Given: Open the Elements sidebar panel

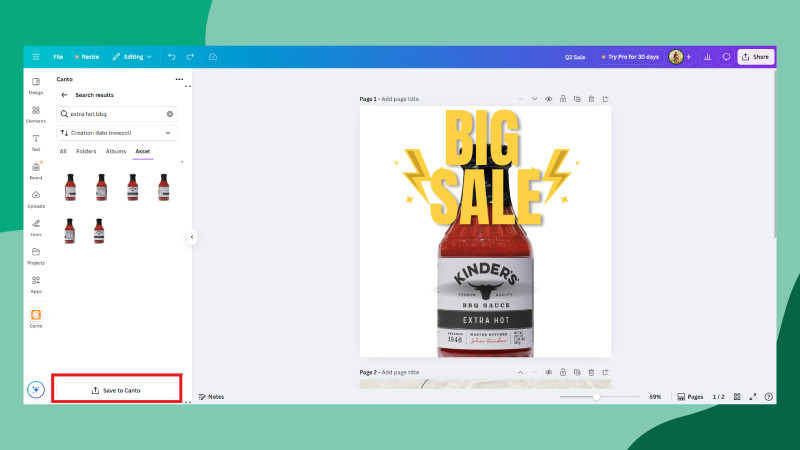Looking at the screenshot, I should coord(36,114).
